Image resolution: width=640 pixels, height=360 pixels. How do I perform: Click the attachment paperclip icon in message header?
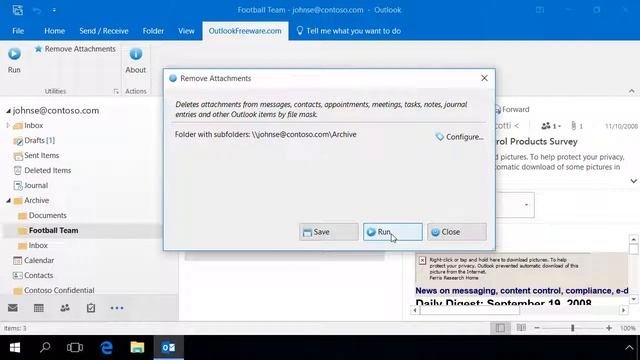coord(573,126)
